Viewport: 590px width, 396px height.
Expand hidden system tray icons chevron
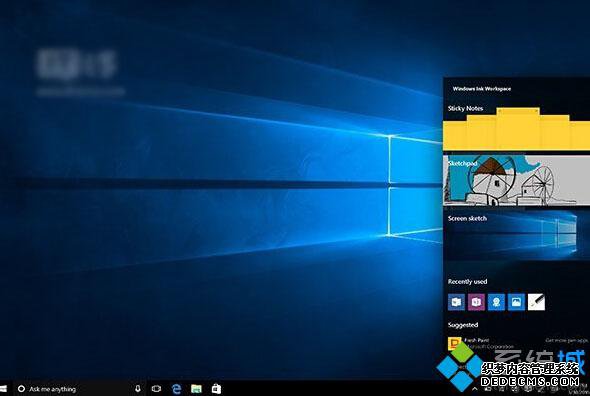pyautogui.click(x=475, y=389)
